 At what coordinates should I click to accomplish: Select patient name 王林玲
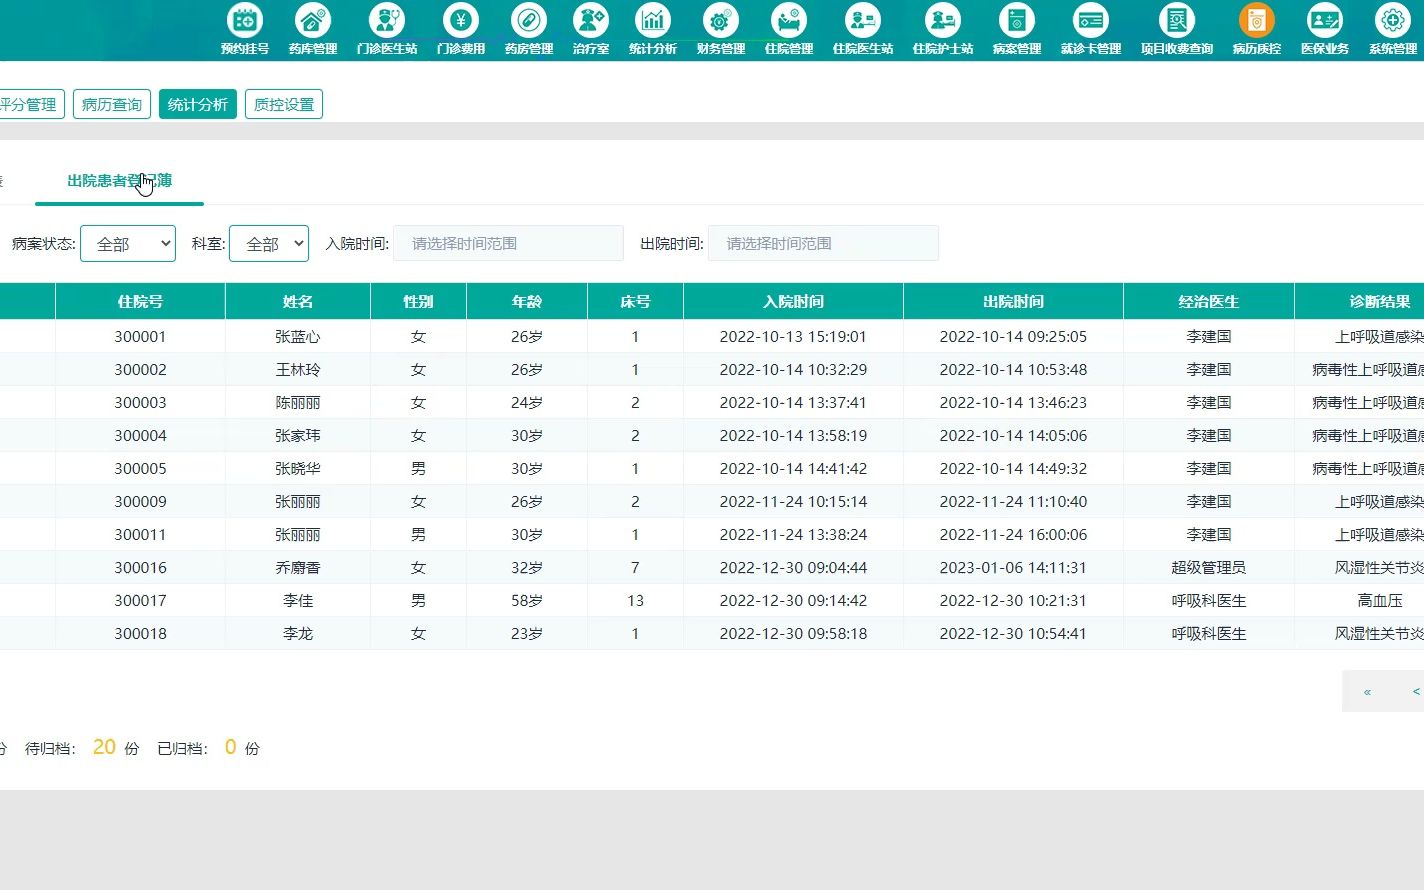pyautogui.click(x=298, y=370)
